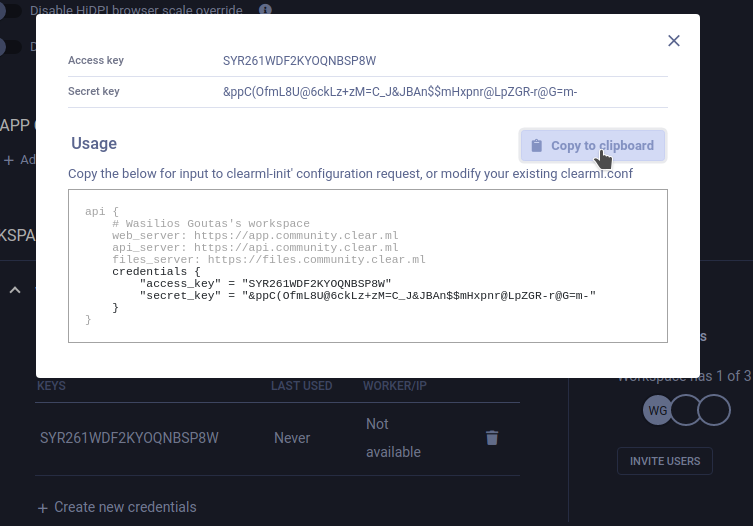Click the Usage heading
The width and height of the screenshot is (753, 526).
tap(94, 143)
